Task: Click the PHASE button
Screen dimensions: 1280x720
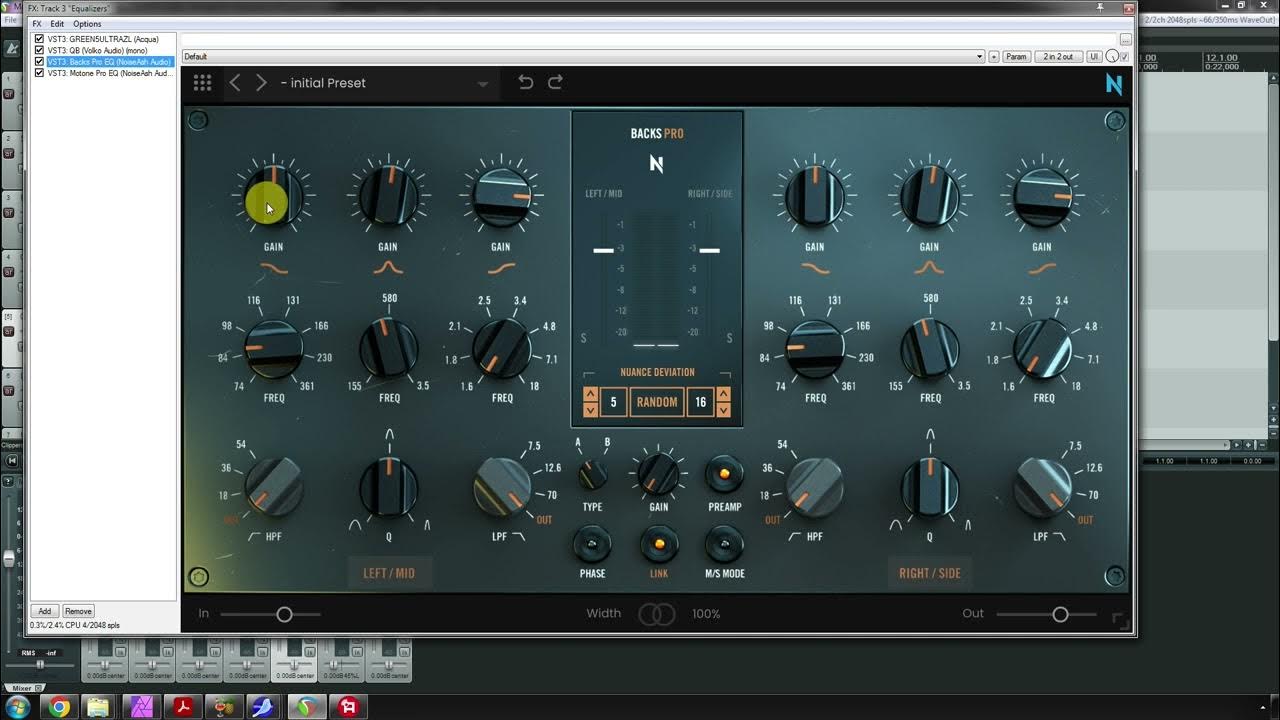Action: (592, 544)
